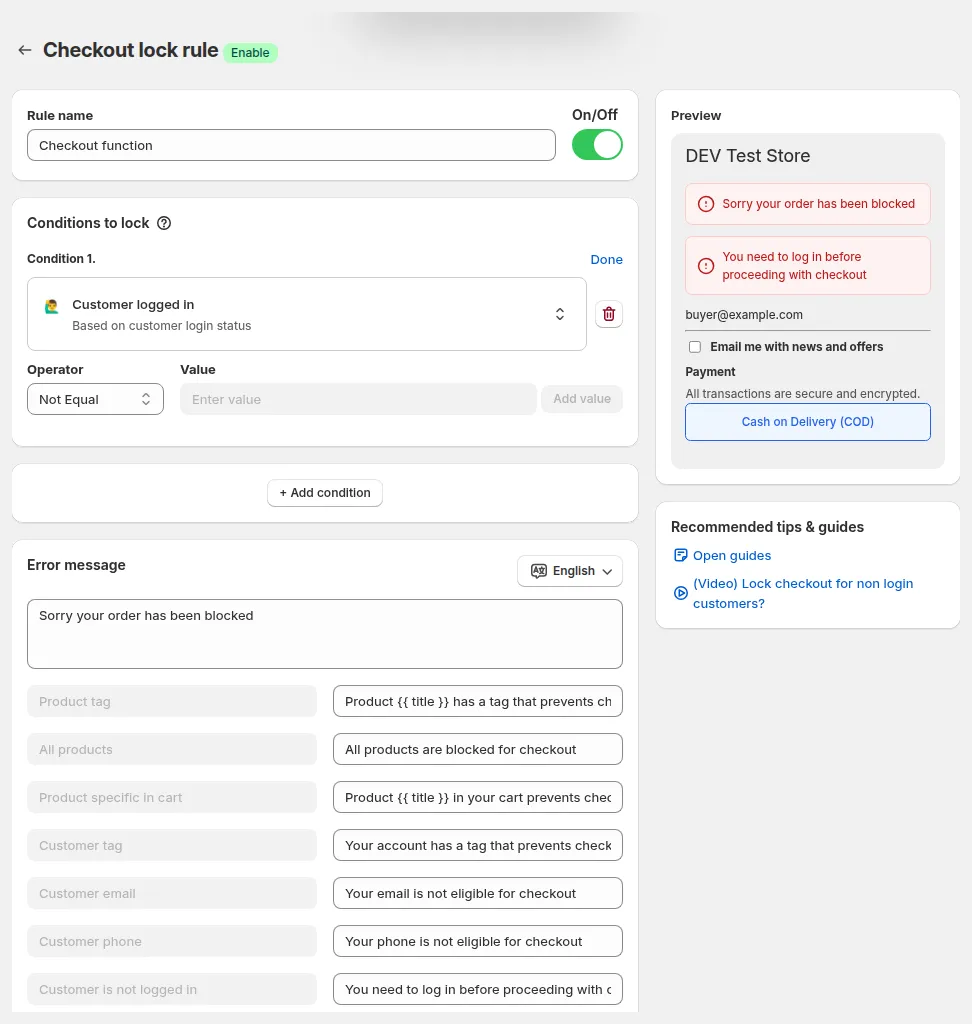
Task: Delete Condition 1 with the trash icon
Action: 609,314
